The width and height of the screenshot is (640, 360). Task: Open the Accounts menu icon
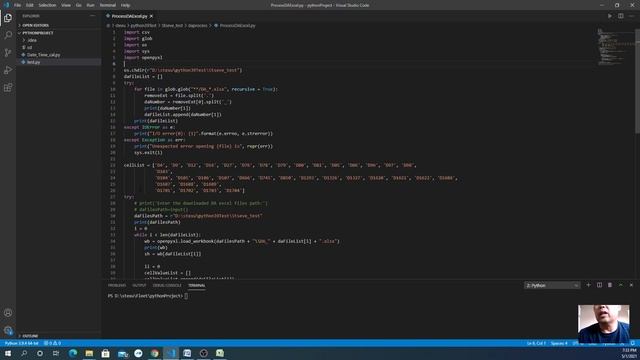(x=8, y=313)
